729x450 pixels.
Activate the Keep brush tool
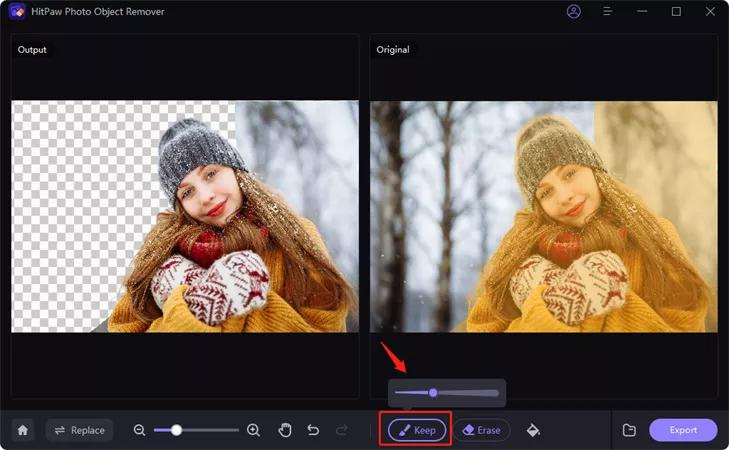(415, 430)
